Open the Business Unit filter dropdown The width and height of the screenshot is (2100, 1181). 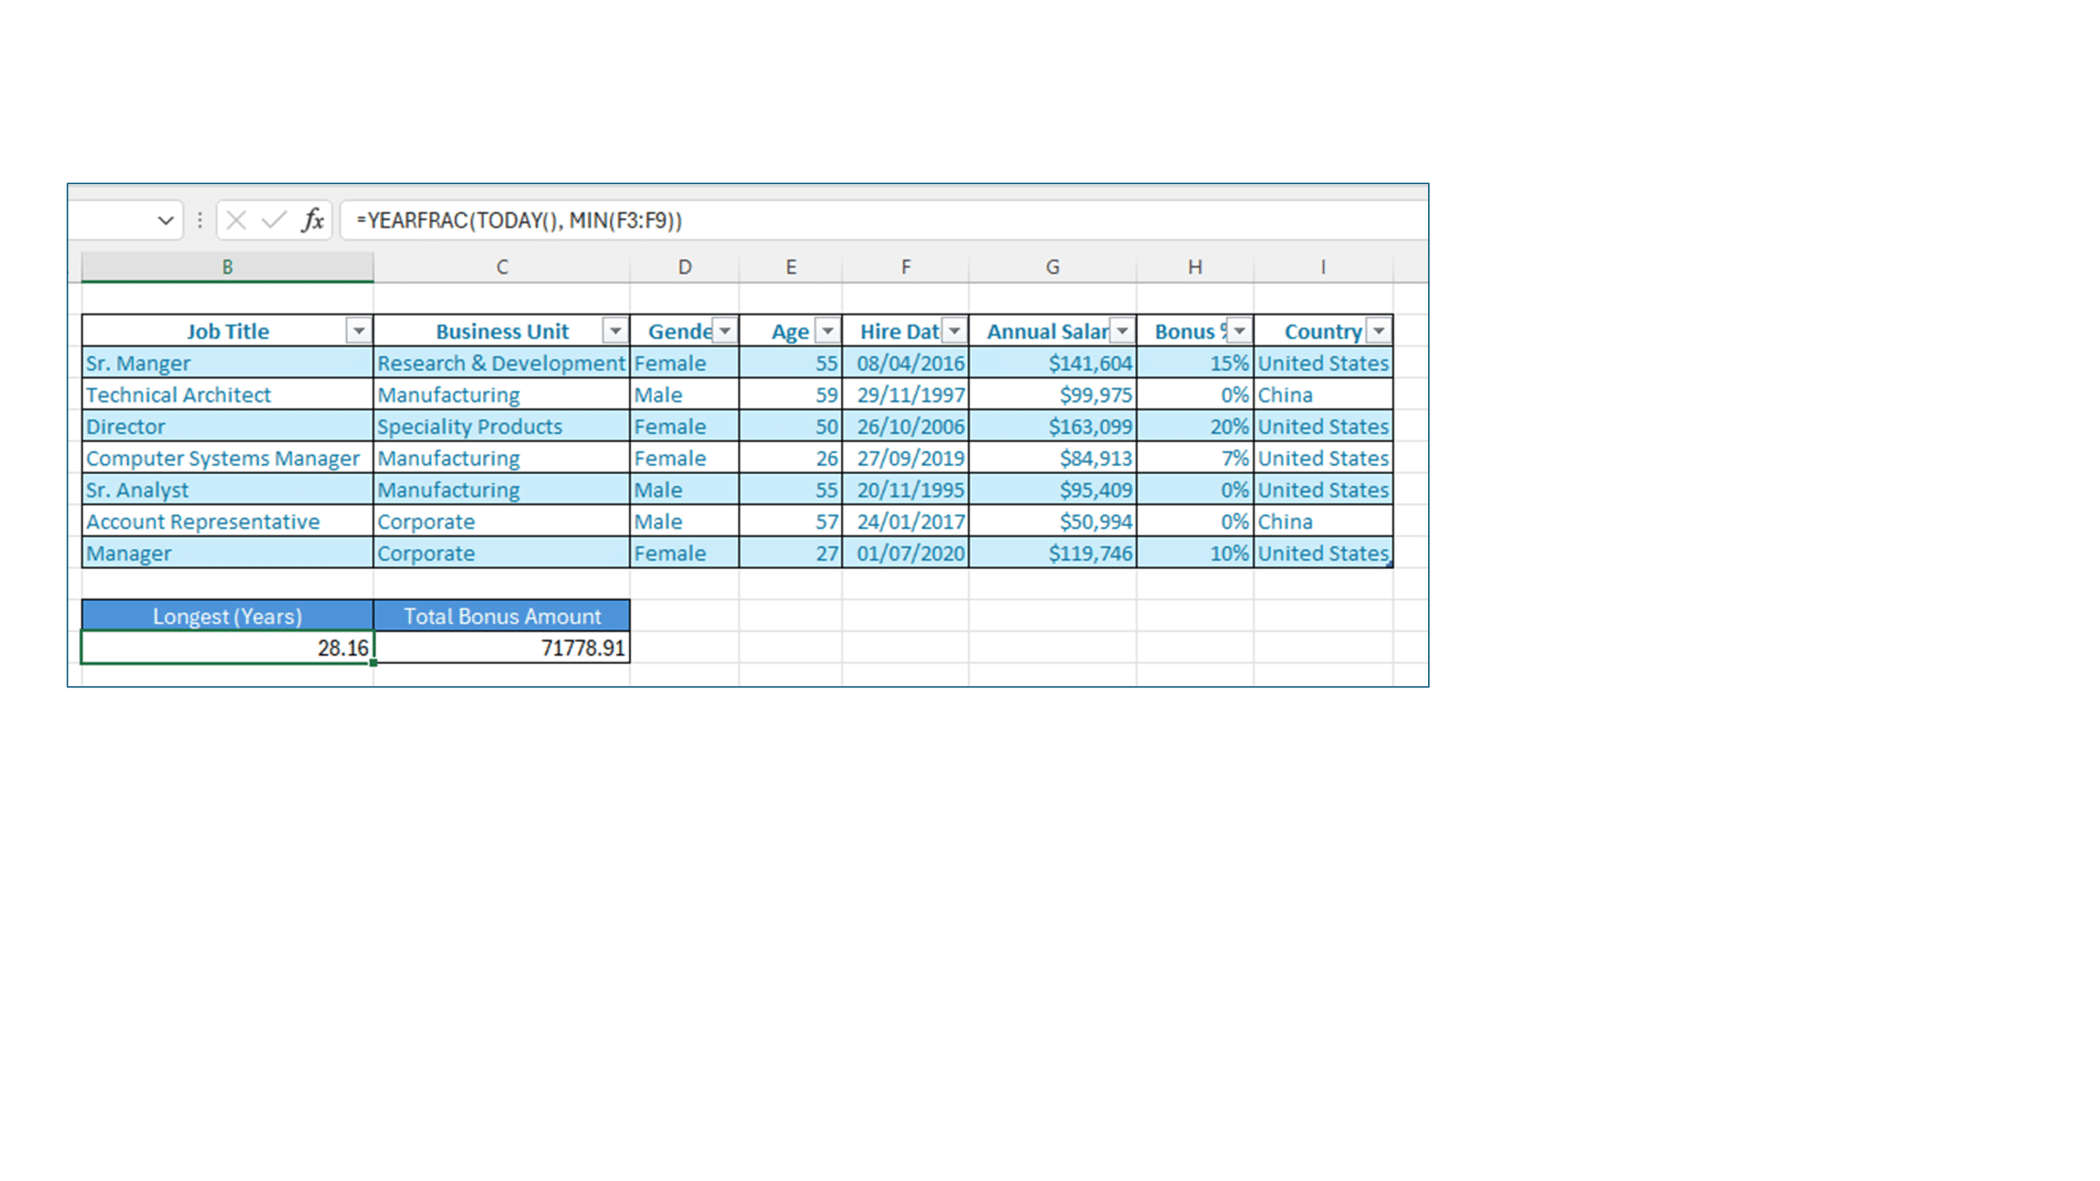point(615,331)
